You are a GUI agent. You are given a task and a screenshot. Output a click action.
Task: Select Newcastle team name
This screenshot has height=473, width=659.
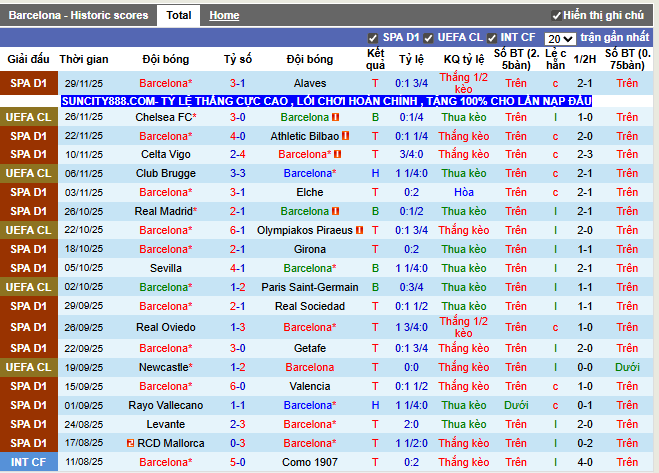click(166, 367)
